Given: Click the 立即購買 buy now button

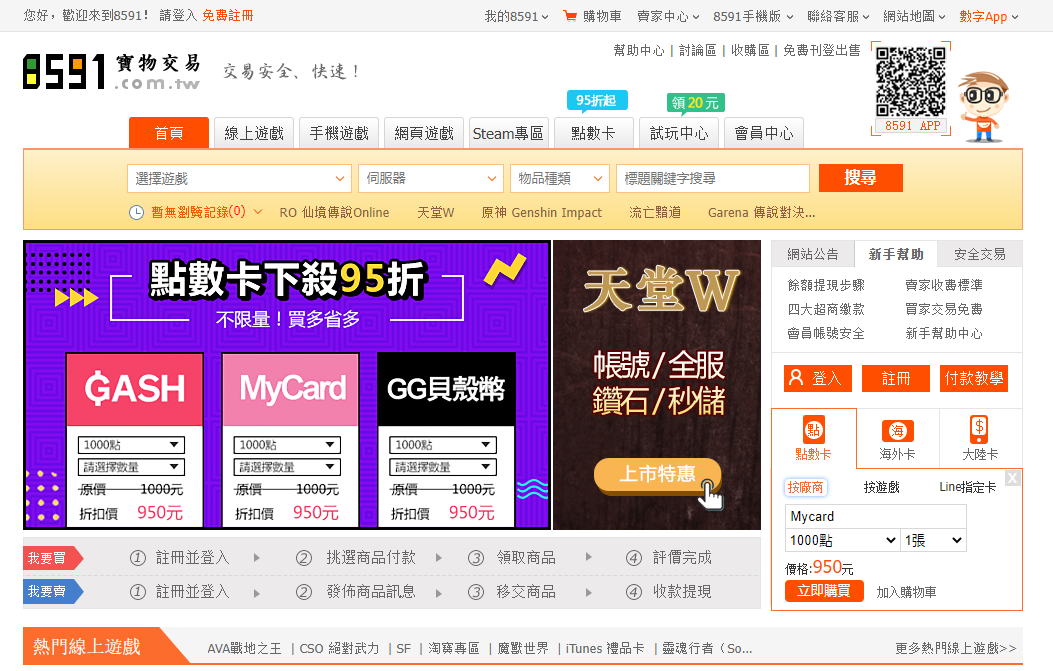Looking at the screenshot, I should click(824, 591).
